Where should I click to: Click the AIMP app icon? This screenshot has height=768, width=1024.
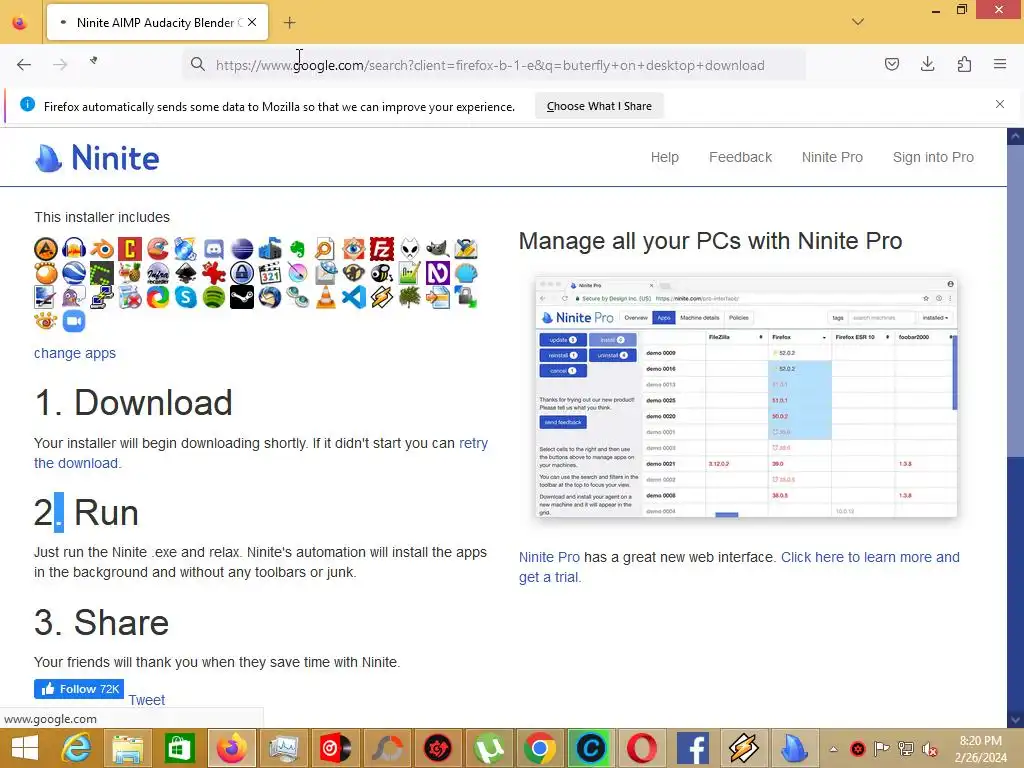pyautogui.click(x=46, y=249)
